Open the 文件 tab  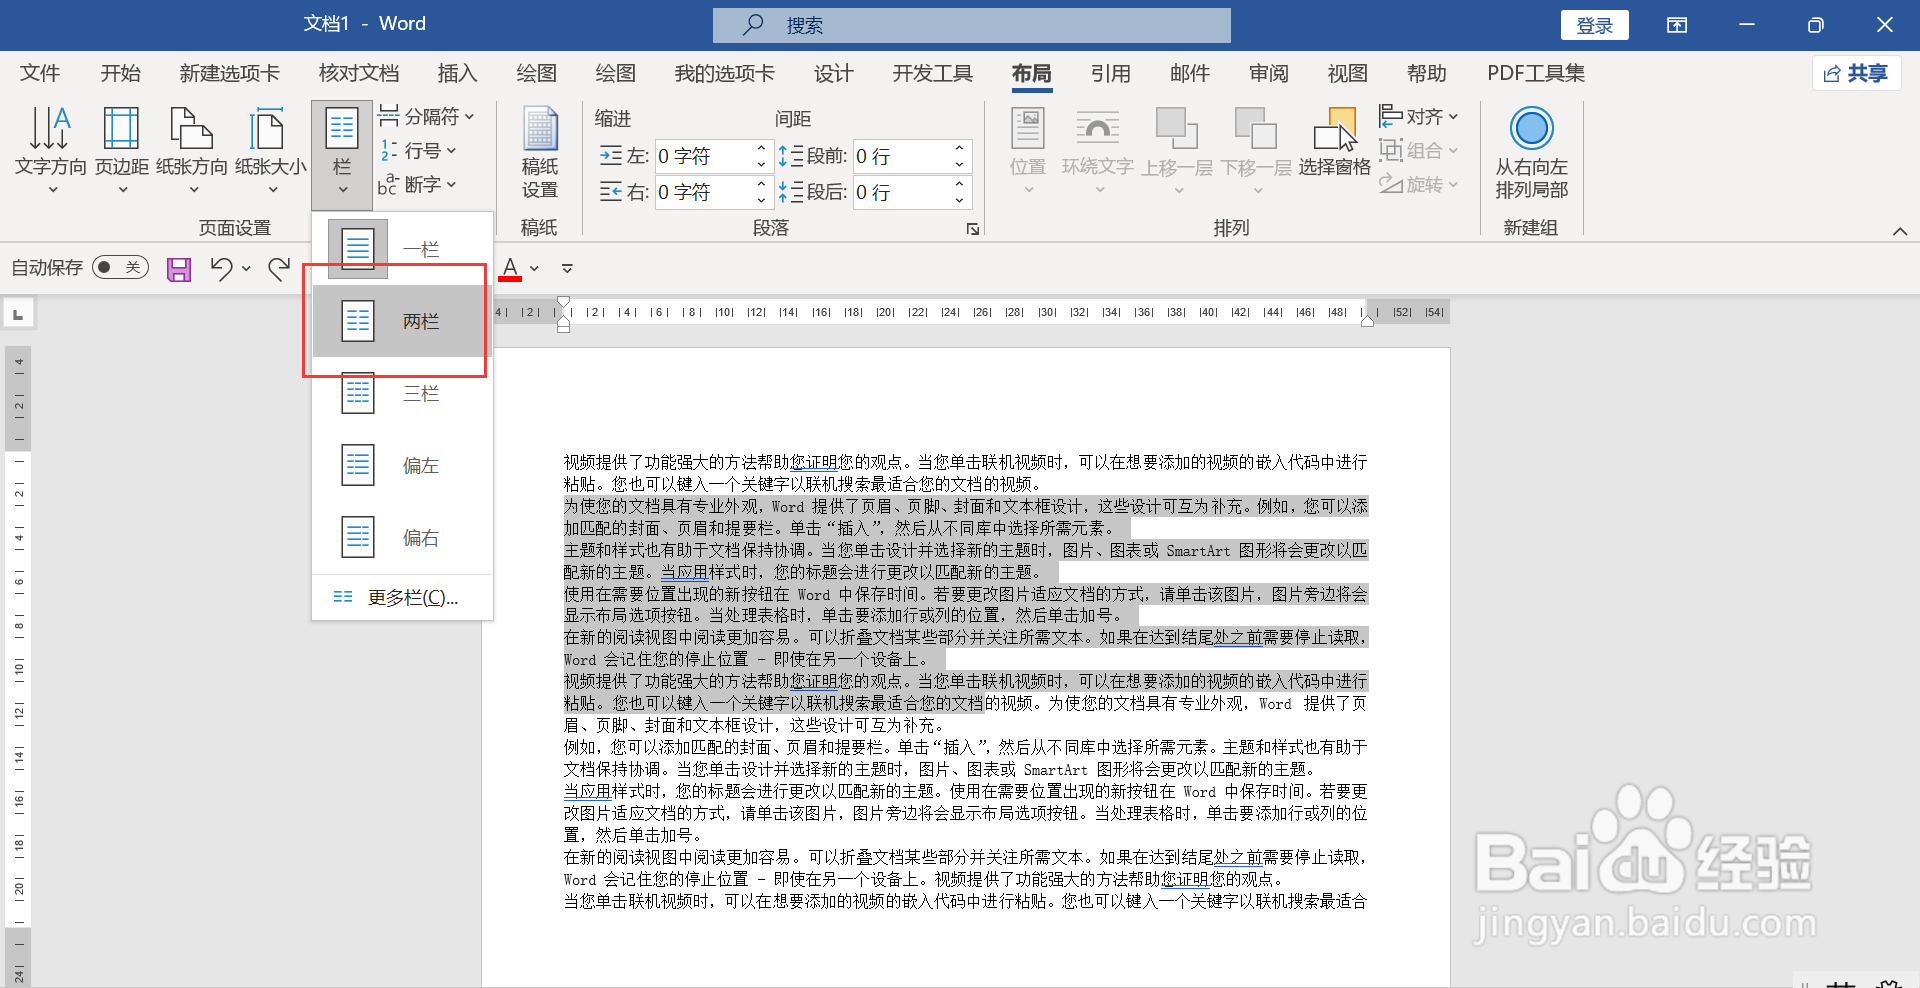40,73
